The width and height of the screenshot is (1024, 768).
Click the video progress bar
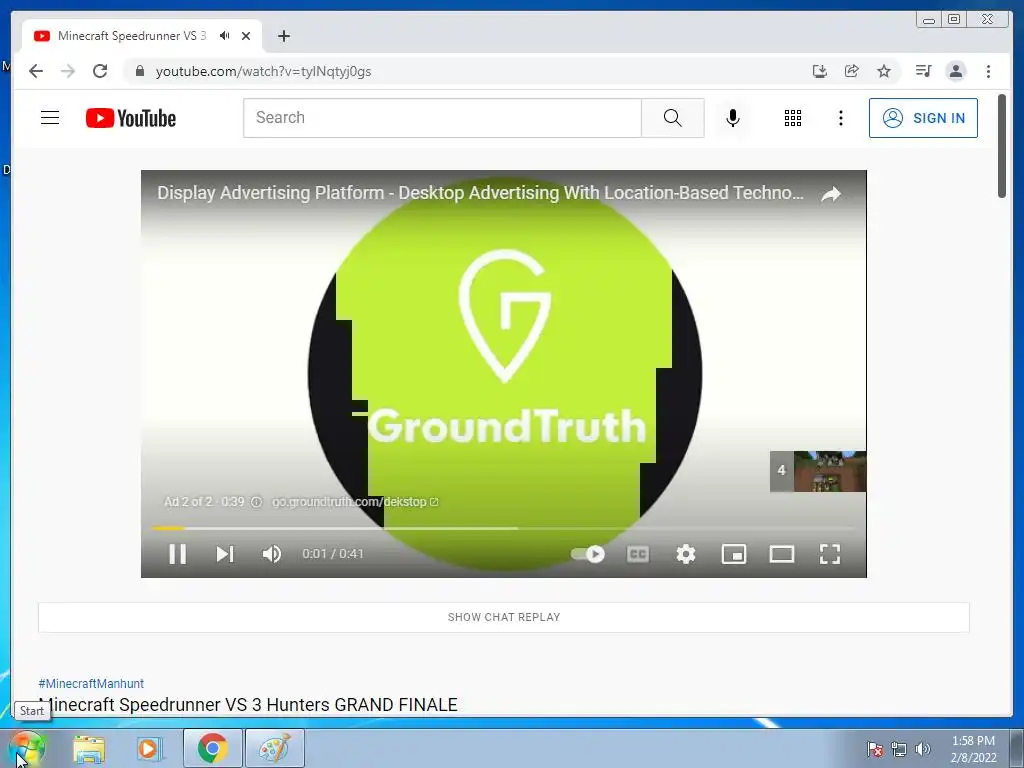tap(503, 528)
